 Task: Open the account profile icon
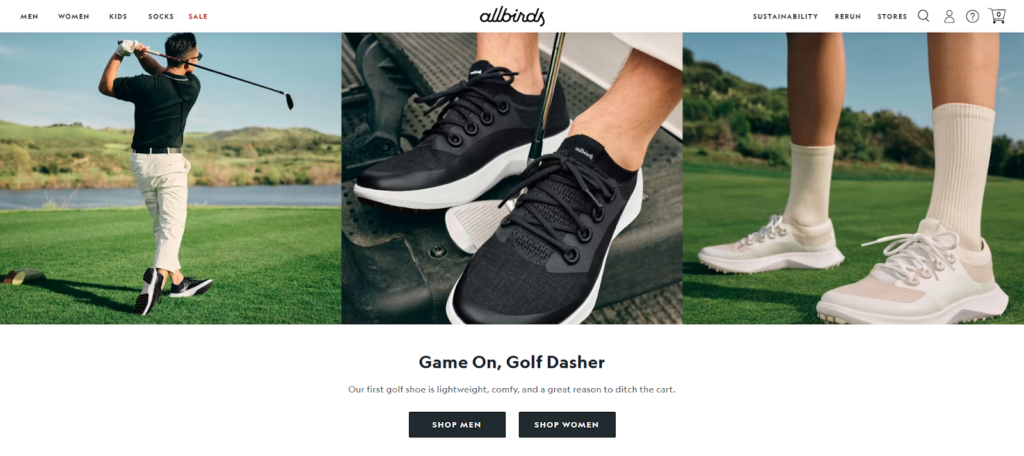pos(949,16)
